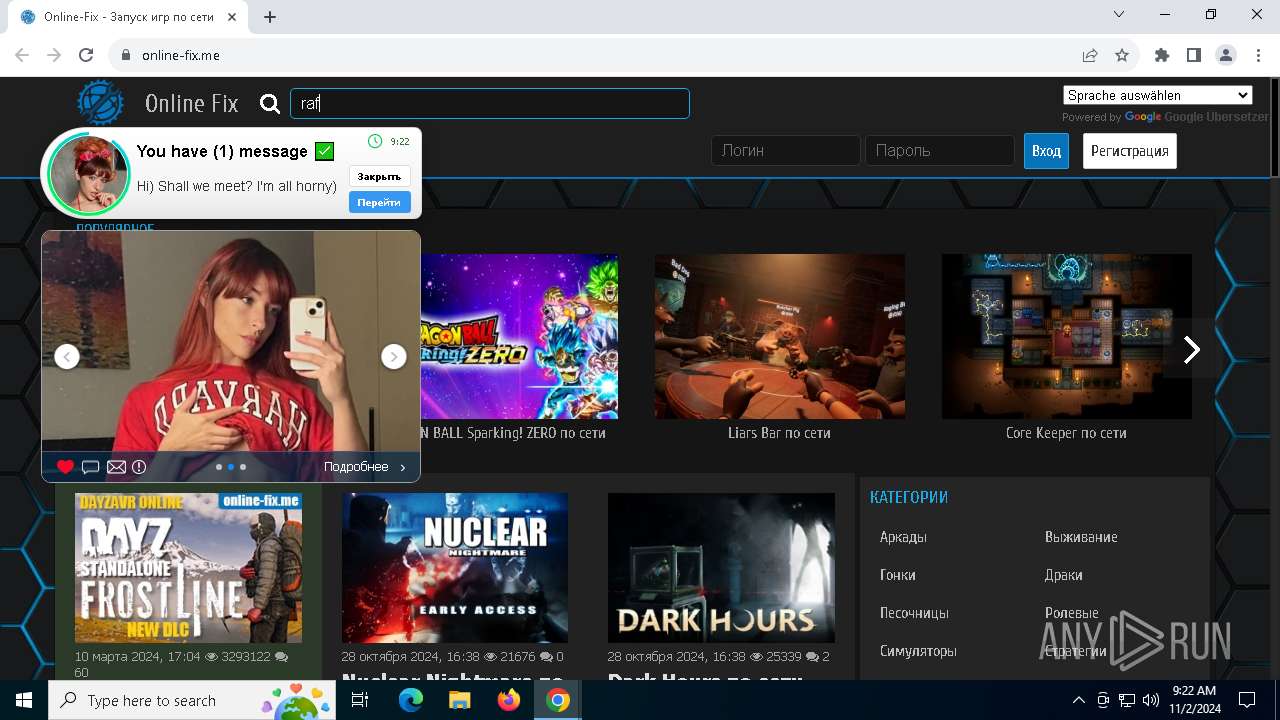Open the Nuclear Nightmare post thumbnail
This screenshot has width=1280, height=720.
click(455, 567)
